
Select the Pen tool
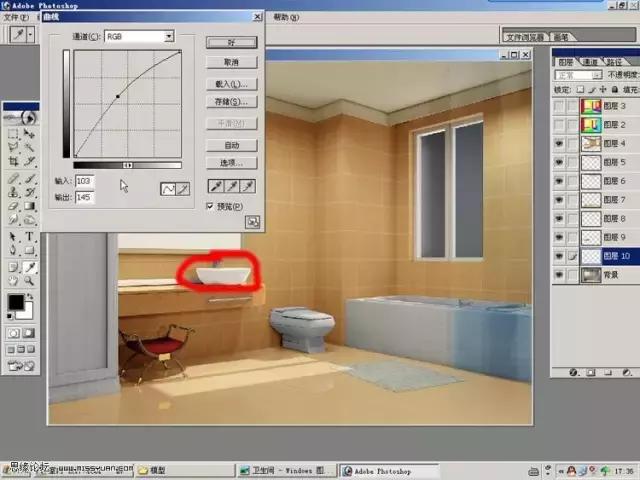tap(13, 250)
